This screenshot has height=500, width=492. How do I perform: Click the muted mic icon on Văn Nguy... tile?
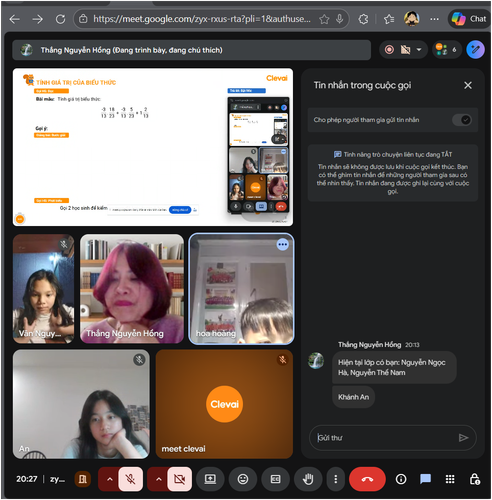pos(64,244)
